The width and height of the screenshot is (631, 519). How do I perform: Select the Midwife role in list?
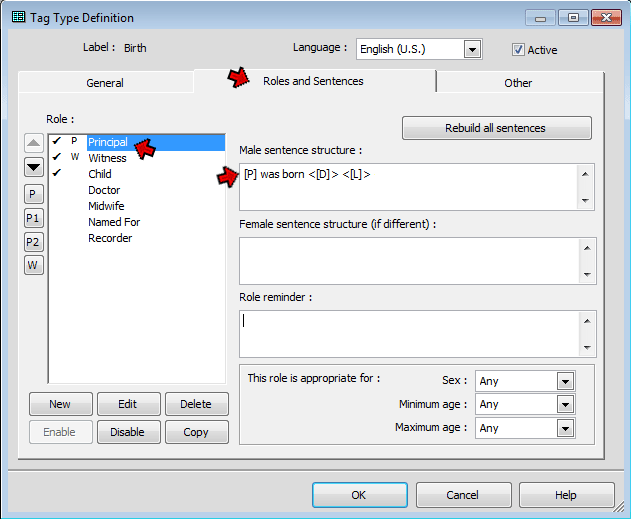pyautogui.click(x=106, y=206)
